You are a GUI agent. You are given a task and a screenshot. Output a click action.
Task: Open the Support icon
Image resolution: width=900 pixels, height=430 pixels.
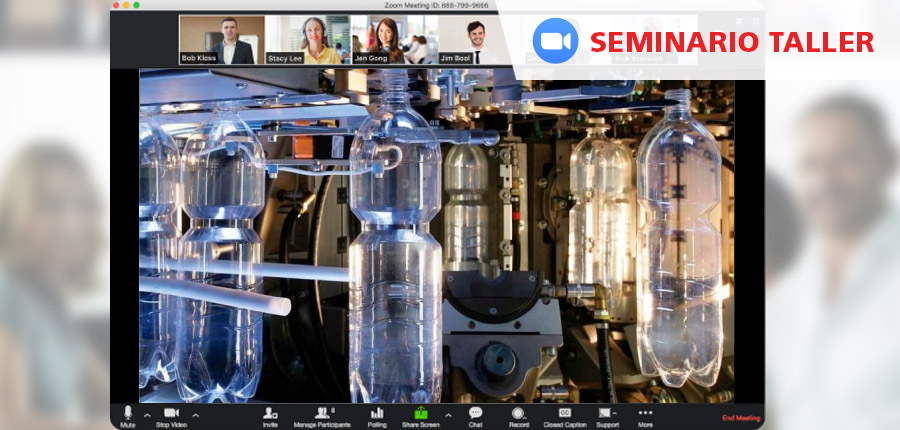[x=606, y=414]
